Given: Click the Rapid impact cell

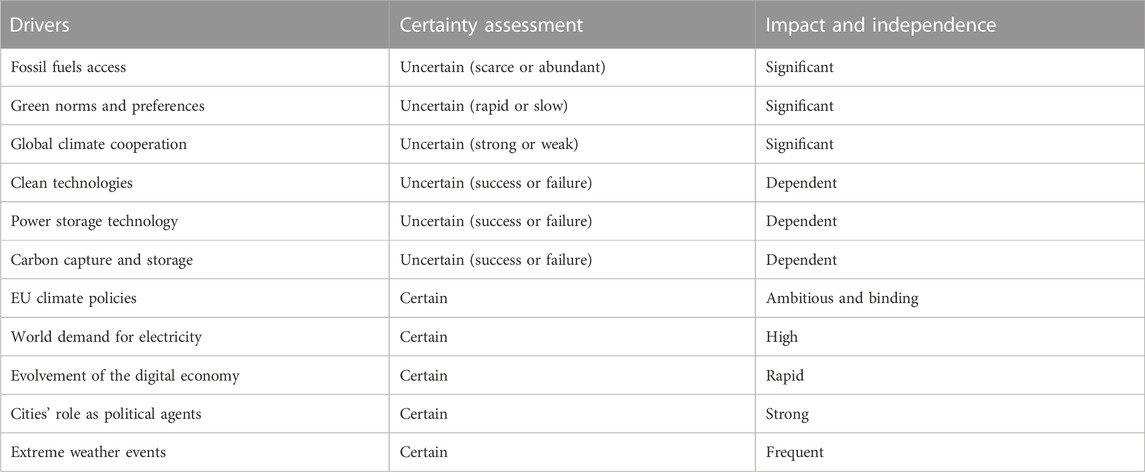Looking at the screenshot, I should tap(950, 376).
